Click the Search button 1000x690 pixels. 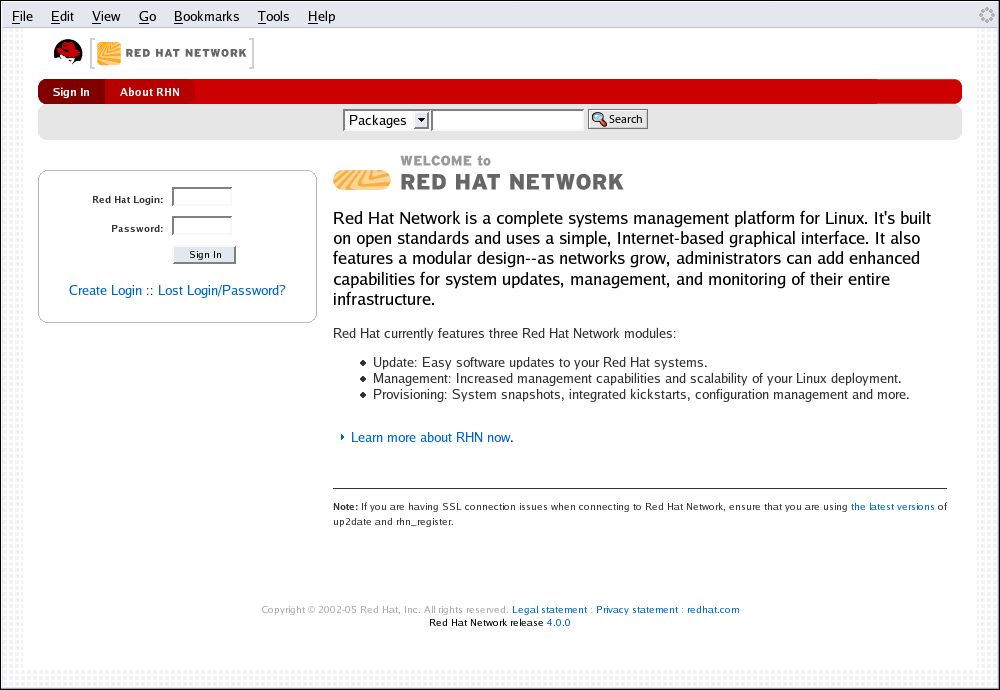coord(617,119)
